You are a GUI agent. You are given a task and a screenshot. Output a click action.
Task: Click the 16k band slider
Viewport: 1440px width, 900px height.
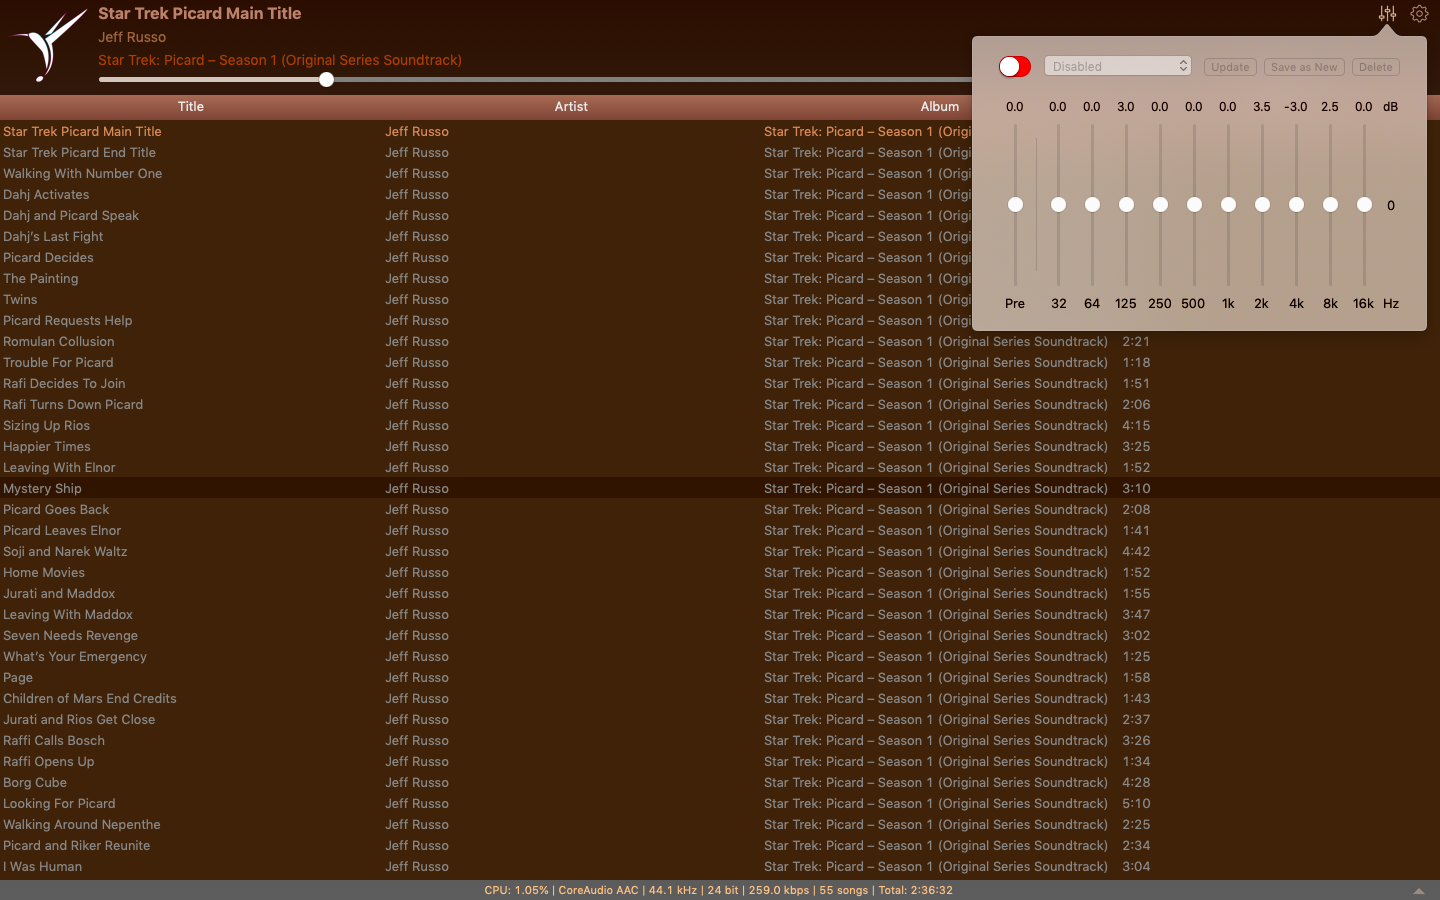[x=1364, y=205]
